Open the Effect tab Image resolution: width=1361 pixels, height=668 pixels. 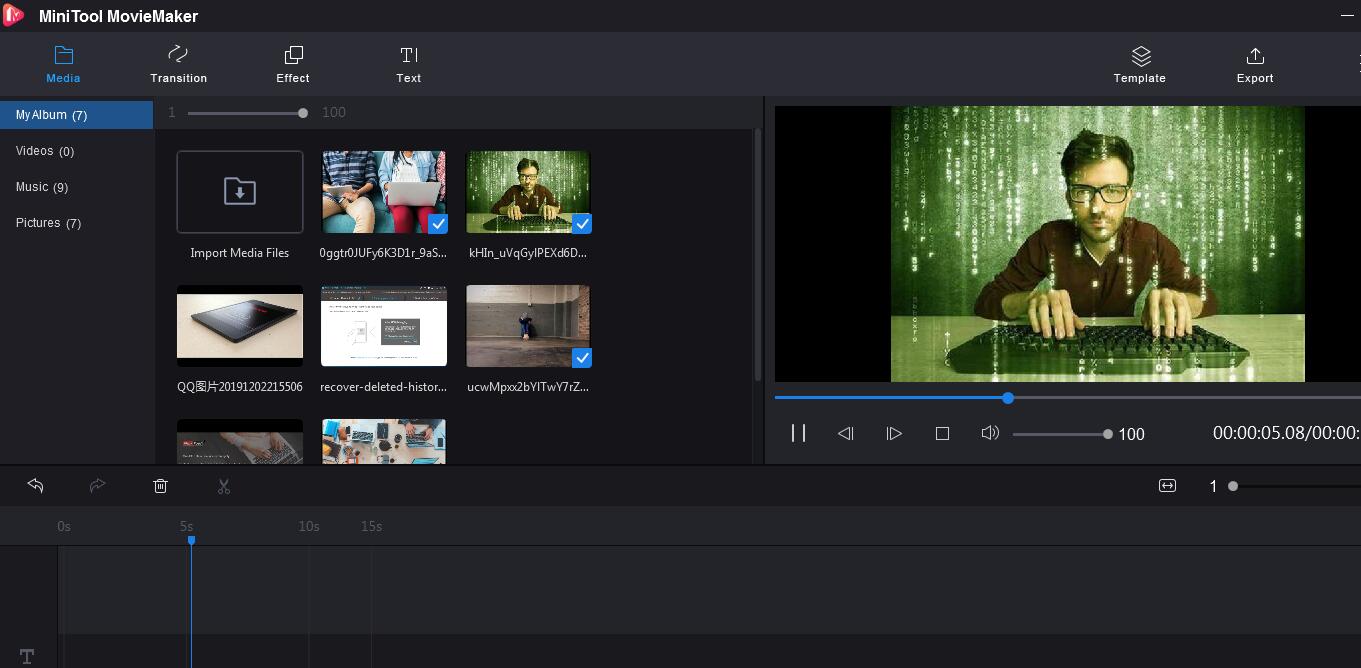(293, 64)
